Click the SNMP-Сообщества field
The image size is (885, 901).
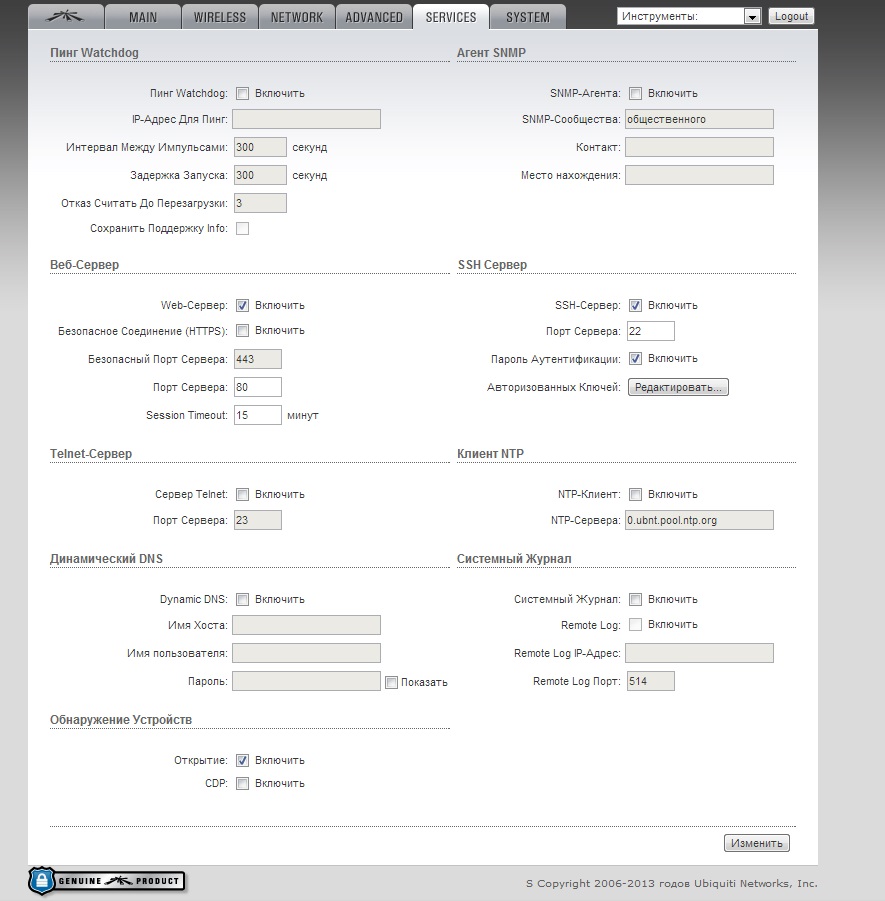(699, 119)
